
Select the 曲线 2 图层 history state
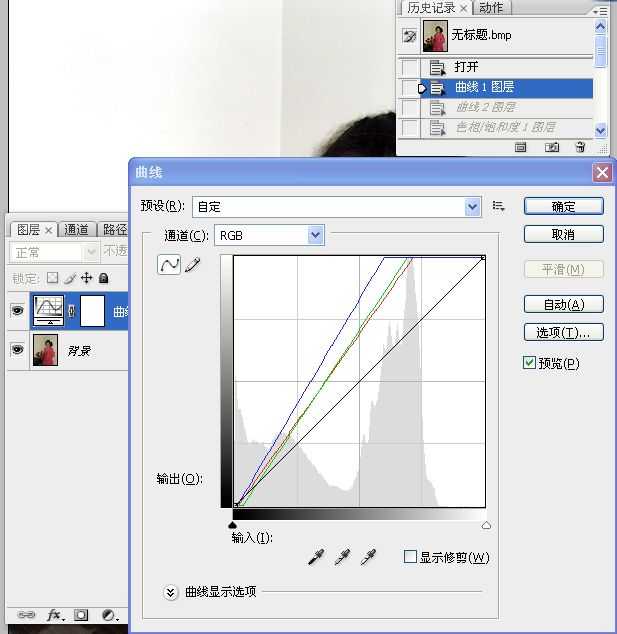[x=507, y=108]
